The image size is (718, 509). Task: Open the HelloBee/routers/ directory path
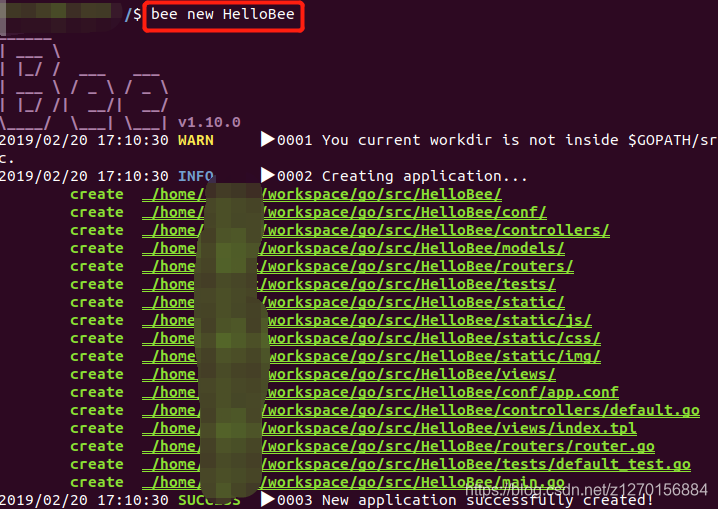pyautogui.click(x=358, y=266)
